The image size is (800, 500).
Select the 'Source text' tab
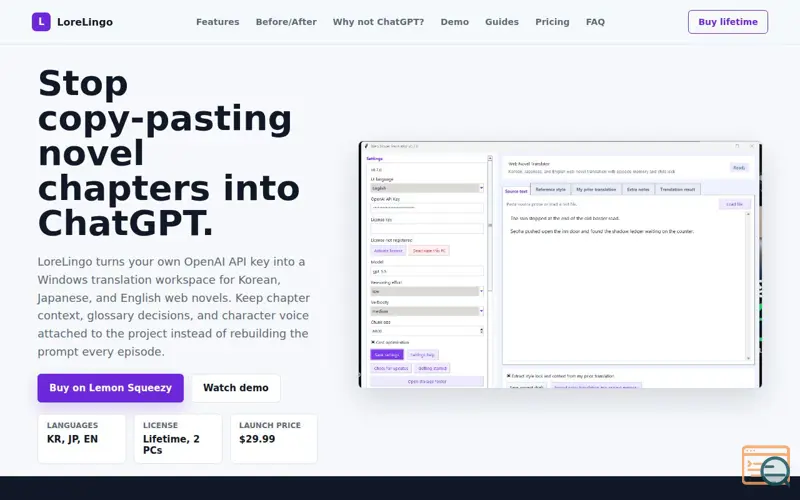pos(516,190)
